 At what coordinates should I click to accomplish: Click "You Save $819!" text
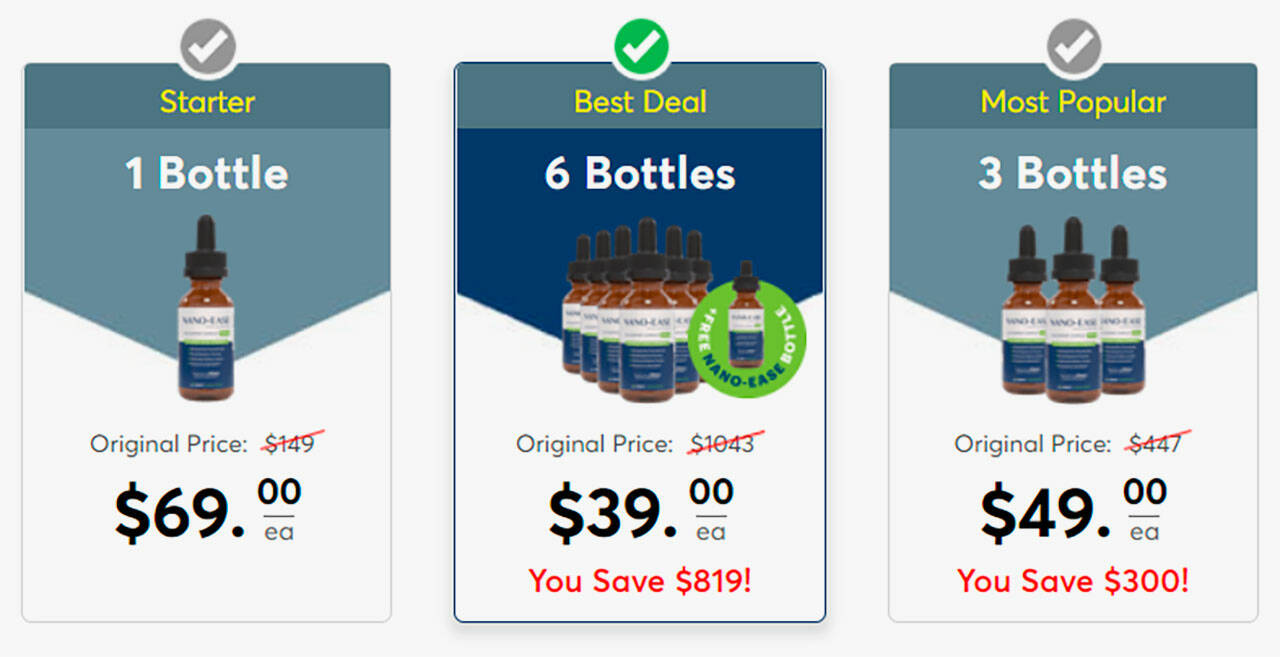tap(640, 581)
